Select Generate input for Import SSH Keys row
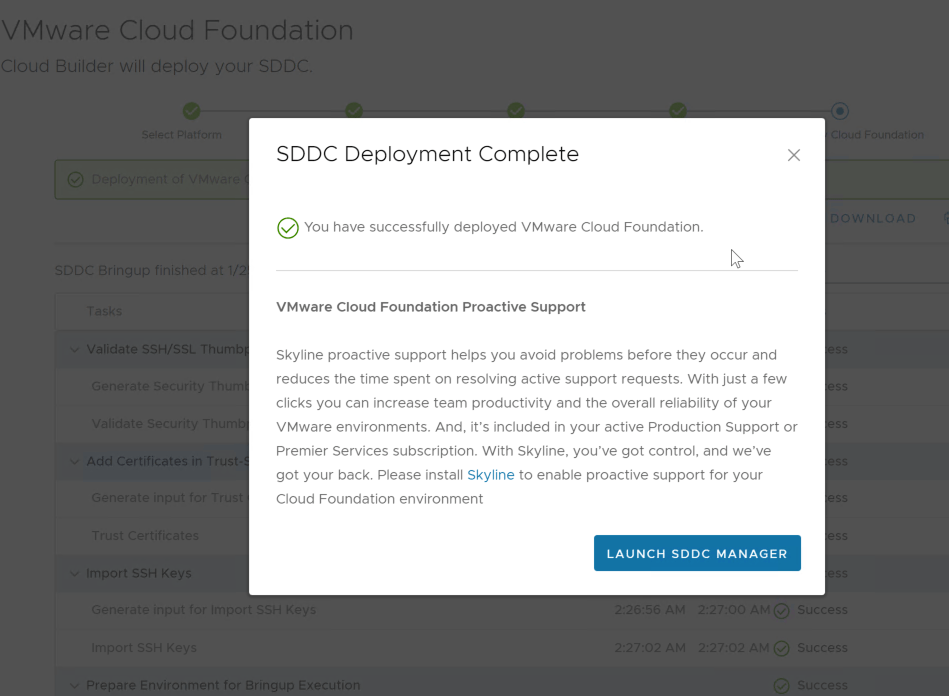The height and width of the screenshot is (696, 949). click(203, 610)
